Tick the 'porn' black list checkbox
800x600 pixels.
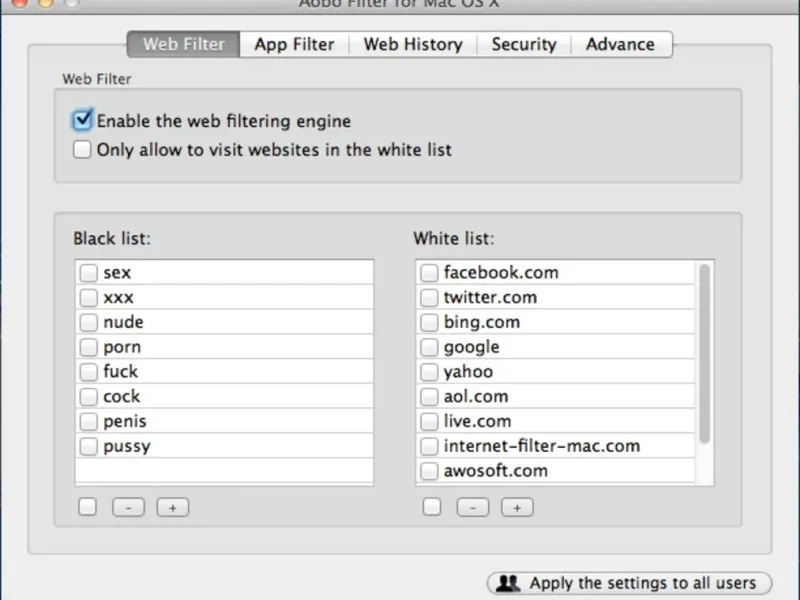[x=88, y=347]
